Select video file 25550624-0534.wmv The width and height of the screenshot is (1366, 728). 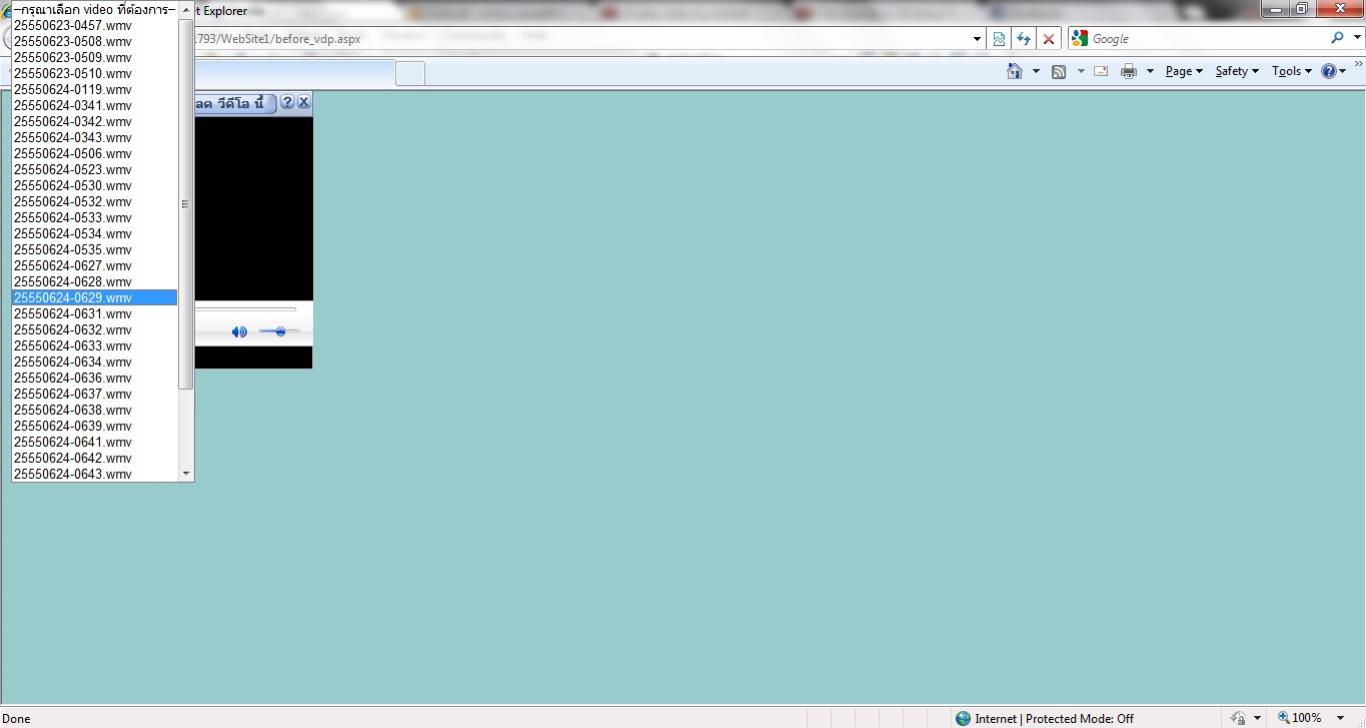pyautogui.click(x=95, y=233)
